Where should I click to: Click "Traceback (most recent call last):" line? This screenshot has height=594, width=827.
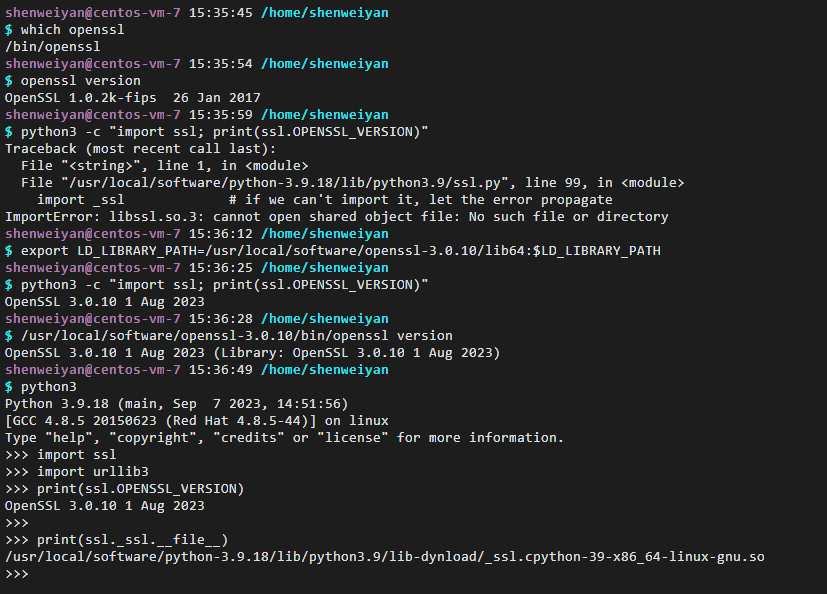coord(140,149)
